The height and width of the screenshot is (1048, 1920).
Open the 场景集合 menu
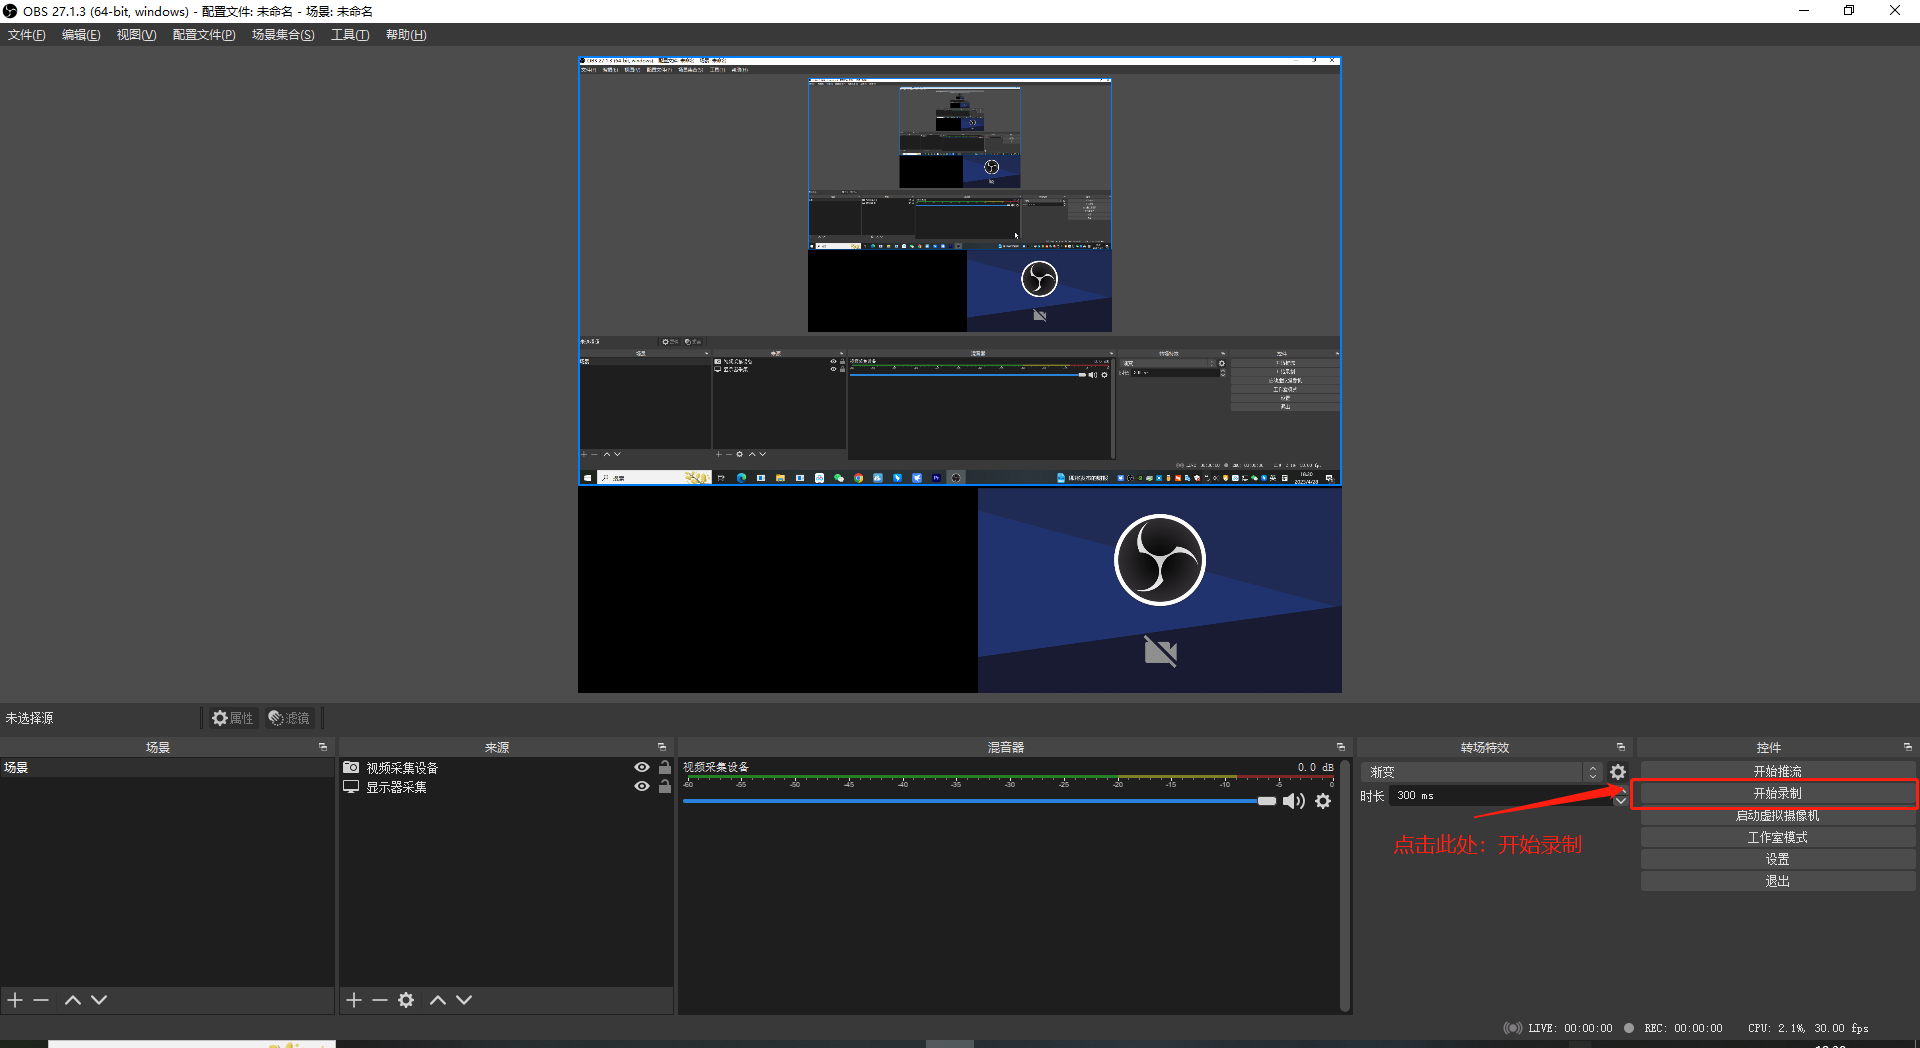(283, 35)
